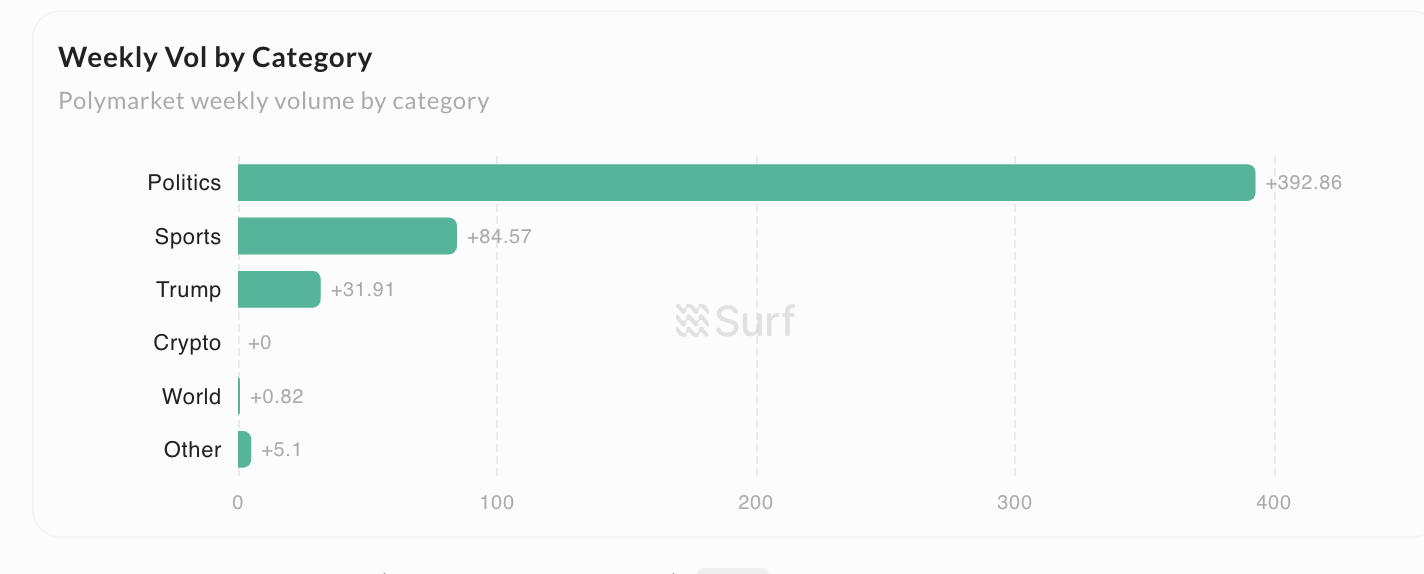The image size is (1424, 574).
Task: Click the World category label
Action: tap(191, 397)
